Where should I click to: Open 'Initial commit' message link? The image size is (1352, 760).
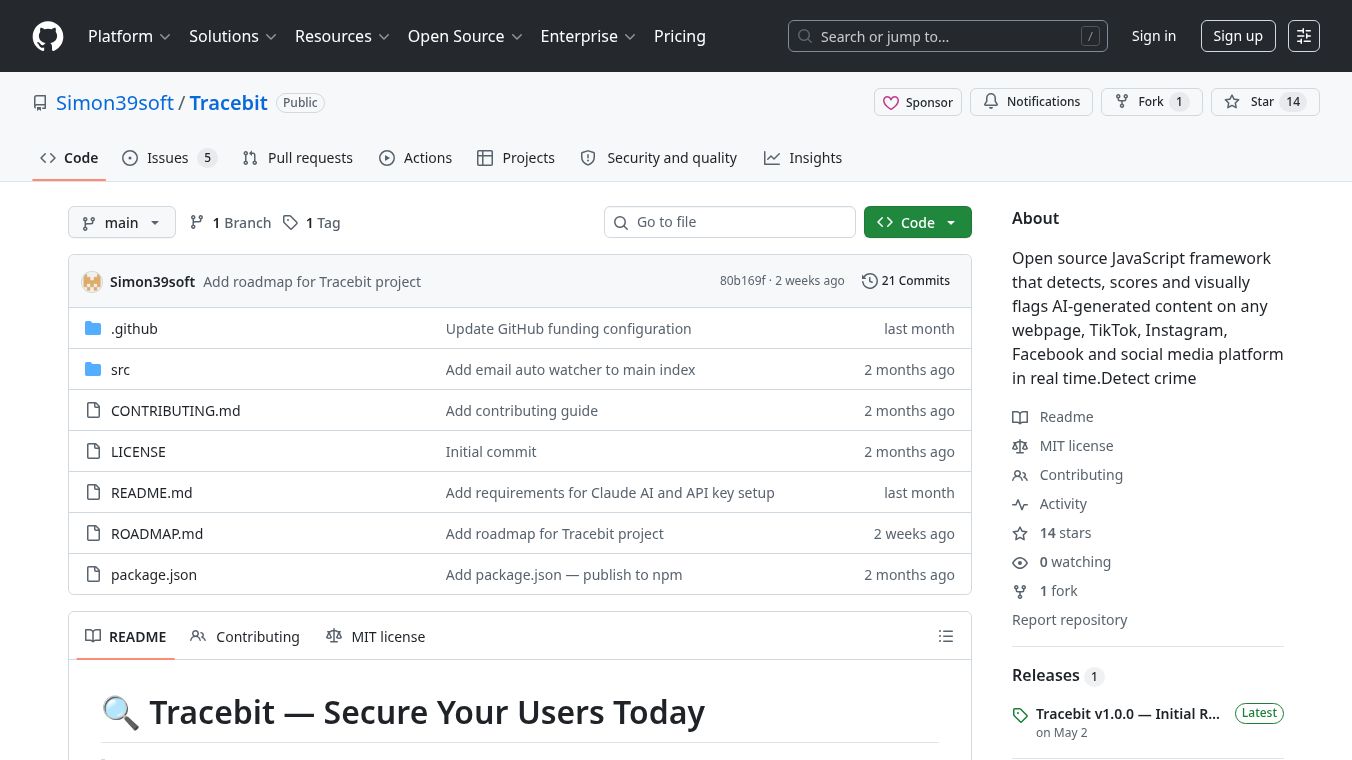pyautogui.click(x=491, y=452)
